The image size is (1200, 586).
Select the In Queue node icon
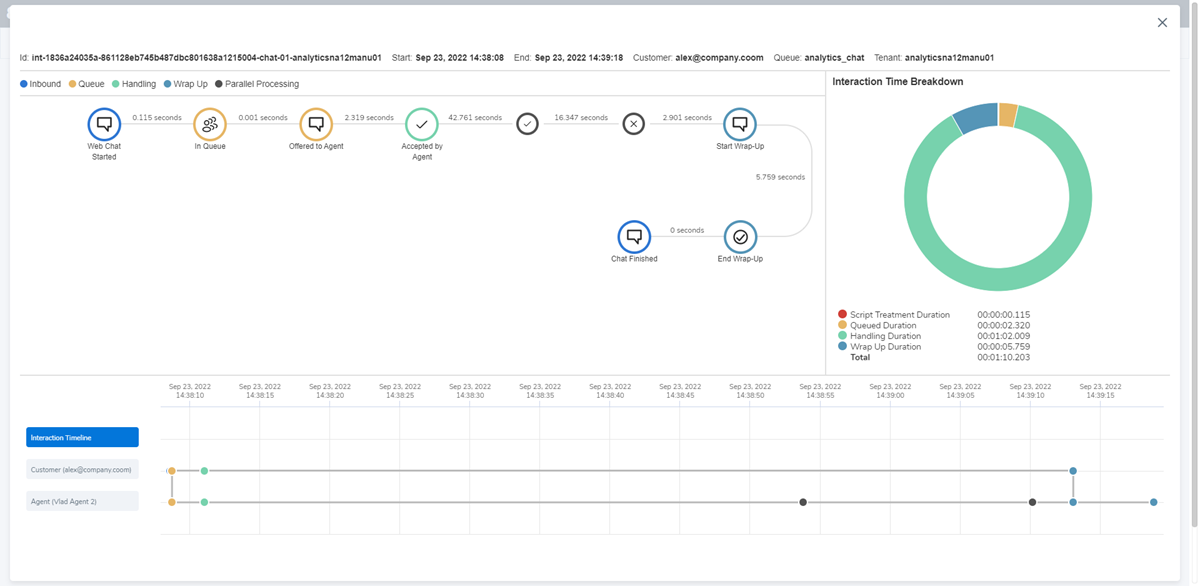click(210, 124)
